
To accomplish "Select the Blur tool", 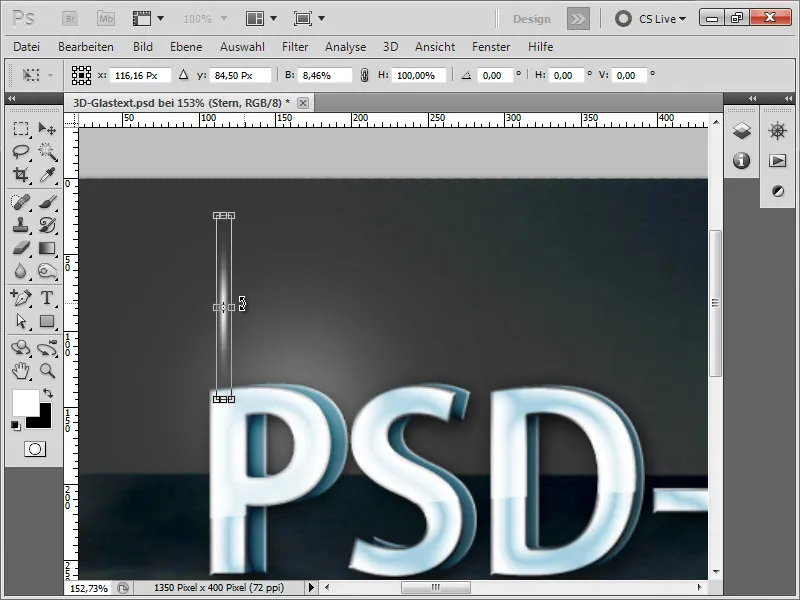I will click(20, 271).
